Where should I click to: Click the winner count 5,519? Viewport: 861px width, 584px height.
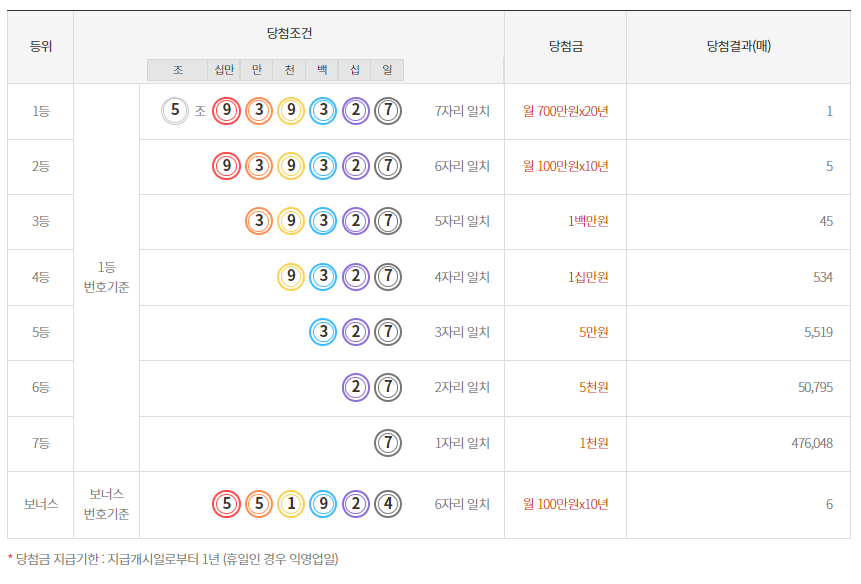click(x=818, y=333)
